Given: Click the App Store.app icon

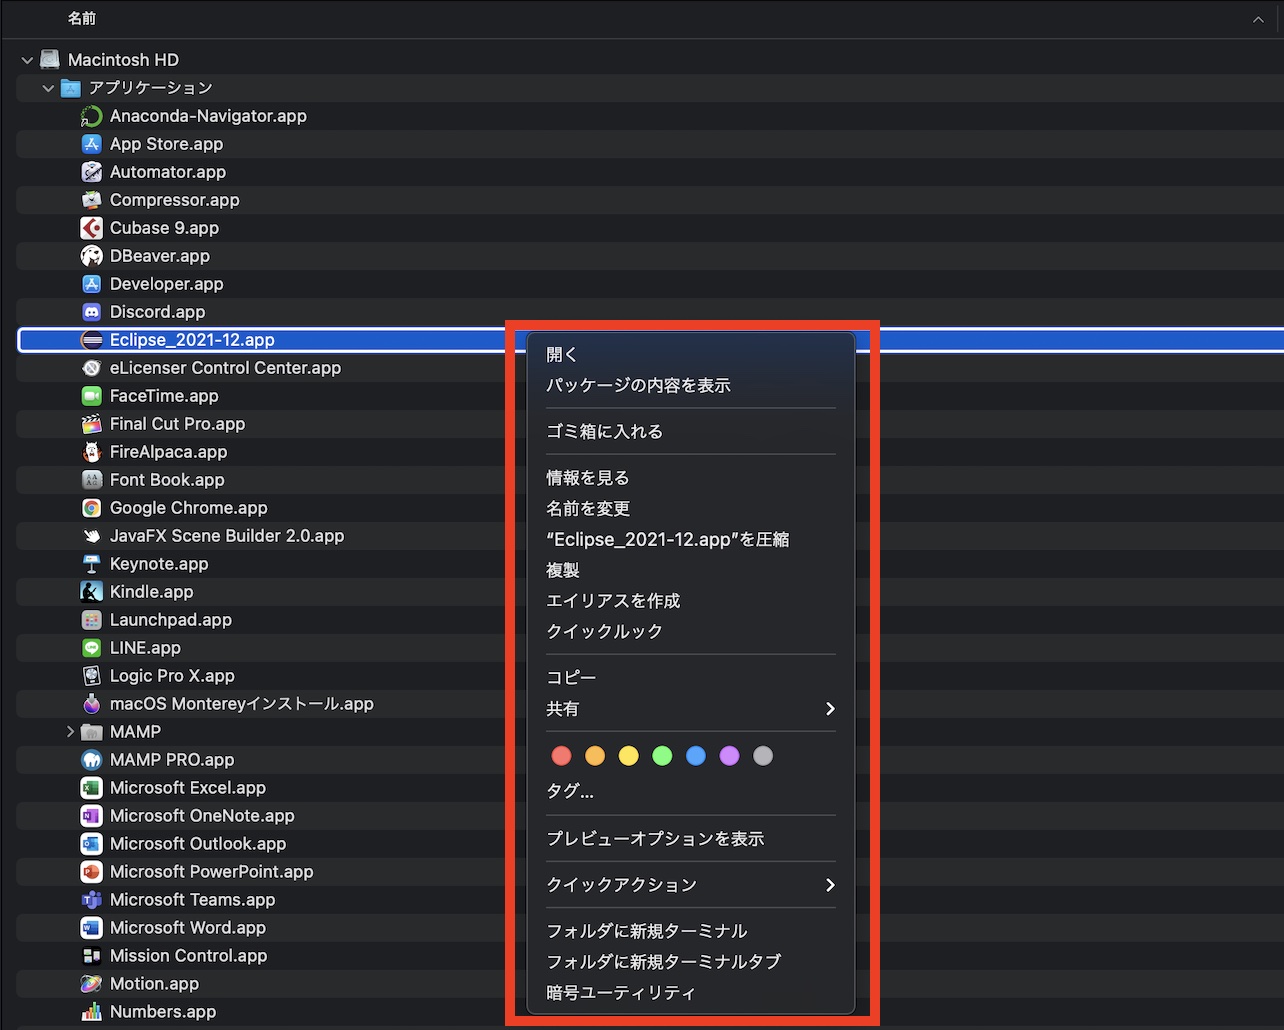Looking at the screenshot, I should 91,144.
